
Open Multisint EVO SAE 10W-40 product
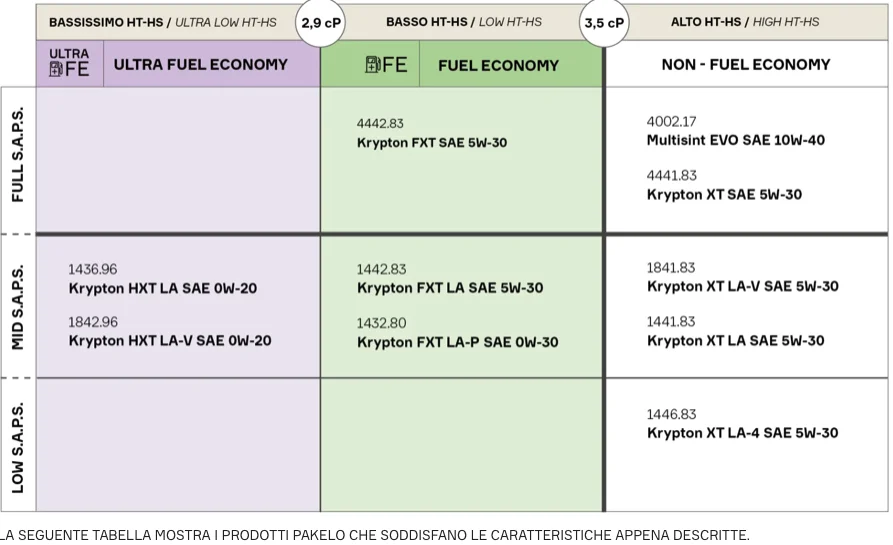click(735, 140)
